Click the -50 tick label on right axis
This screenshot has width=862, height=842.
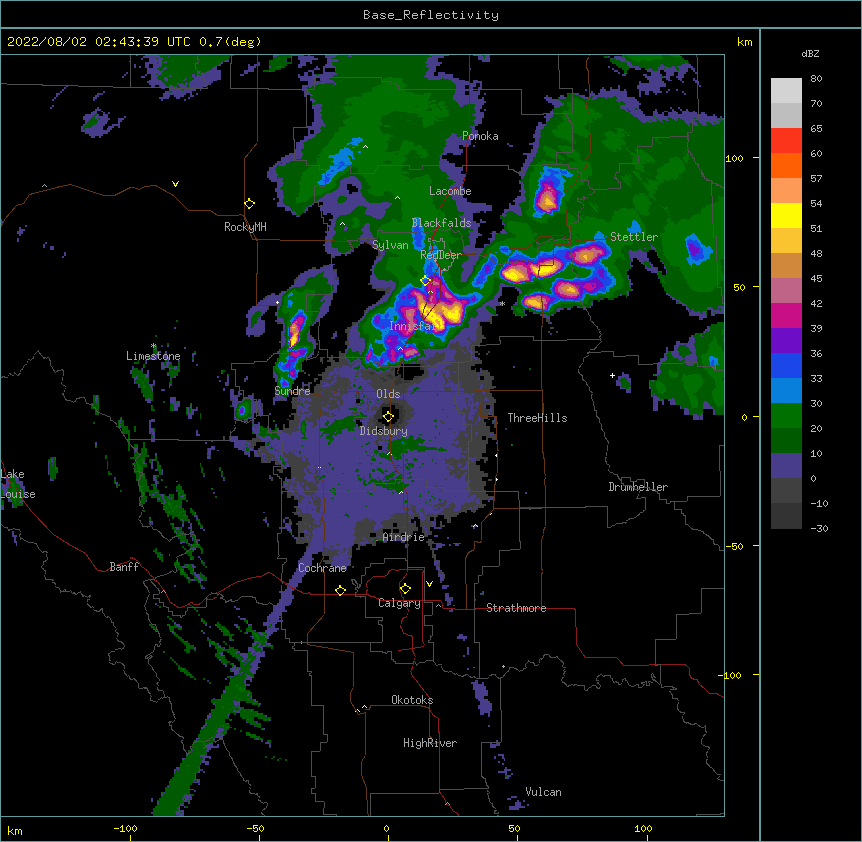tap(734, 546)
